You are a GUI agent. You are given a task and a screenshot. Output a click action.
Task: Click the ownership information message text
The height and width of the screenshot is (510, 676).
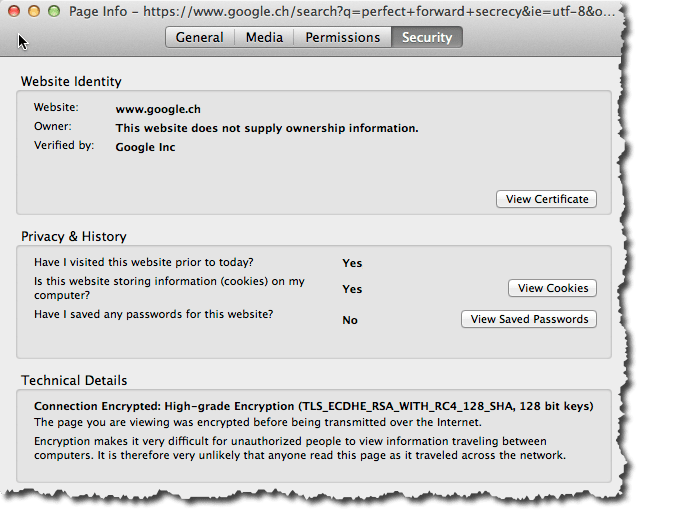pos(267,128)
